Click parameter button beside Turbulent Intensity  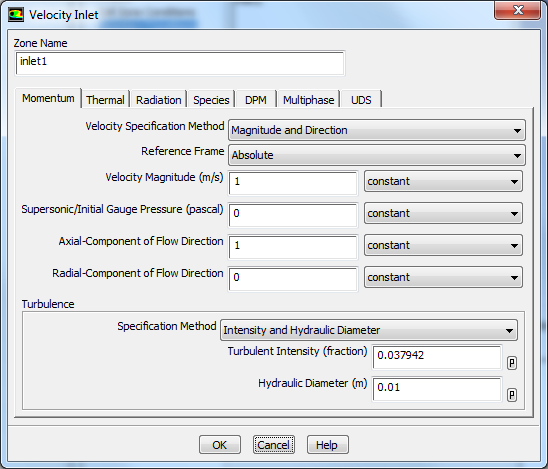[x=512, y=363]
